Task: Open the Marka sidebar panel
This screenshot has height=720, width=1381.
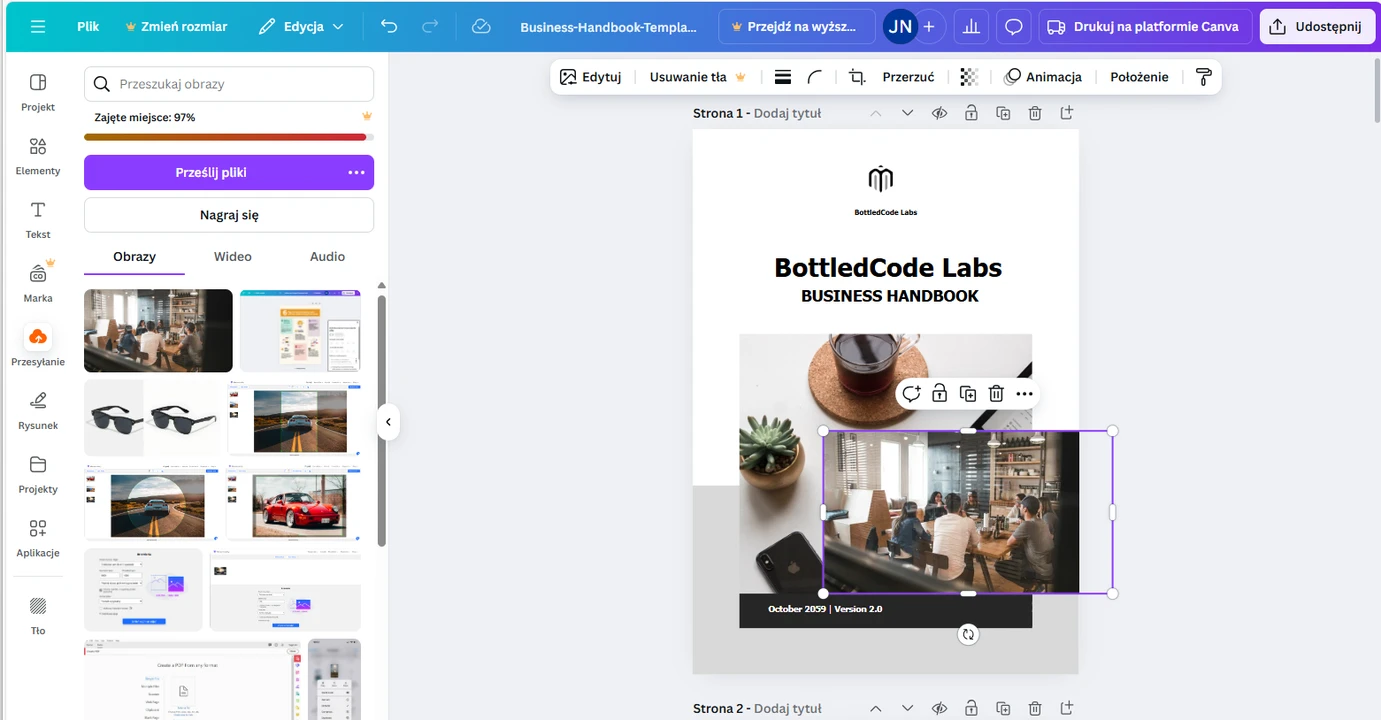Action: tap(38, 283)
